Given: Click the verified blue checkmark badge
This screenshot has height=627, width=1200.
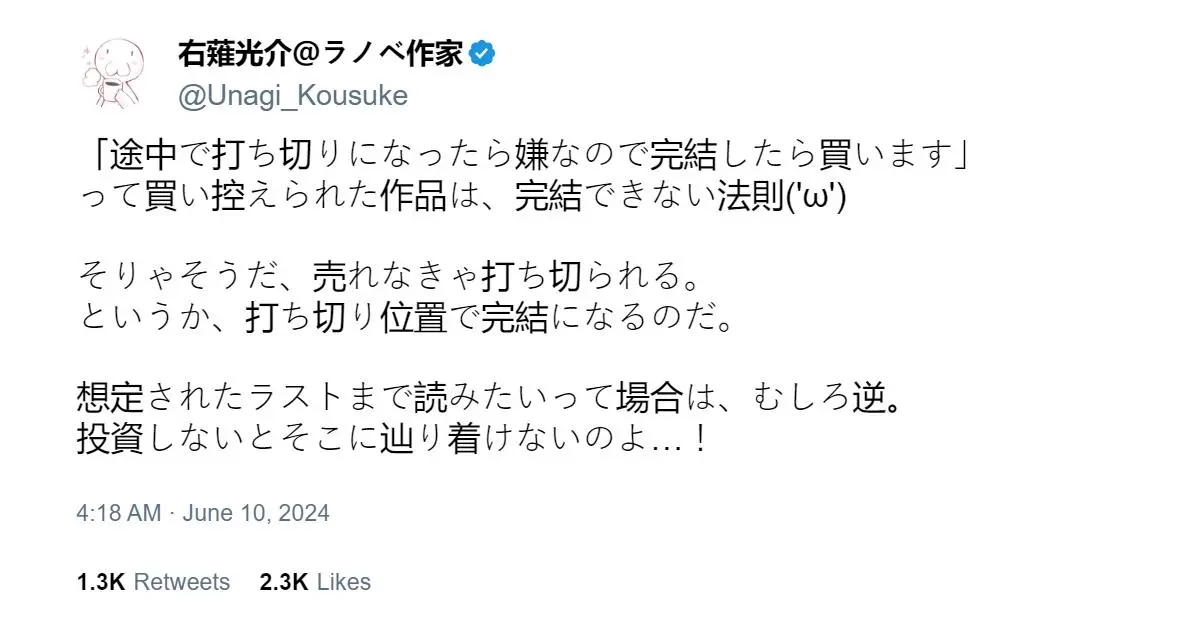Looking at the screenshot, I should [483, 54].
